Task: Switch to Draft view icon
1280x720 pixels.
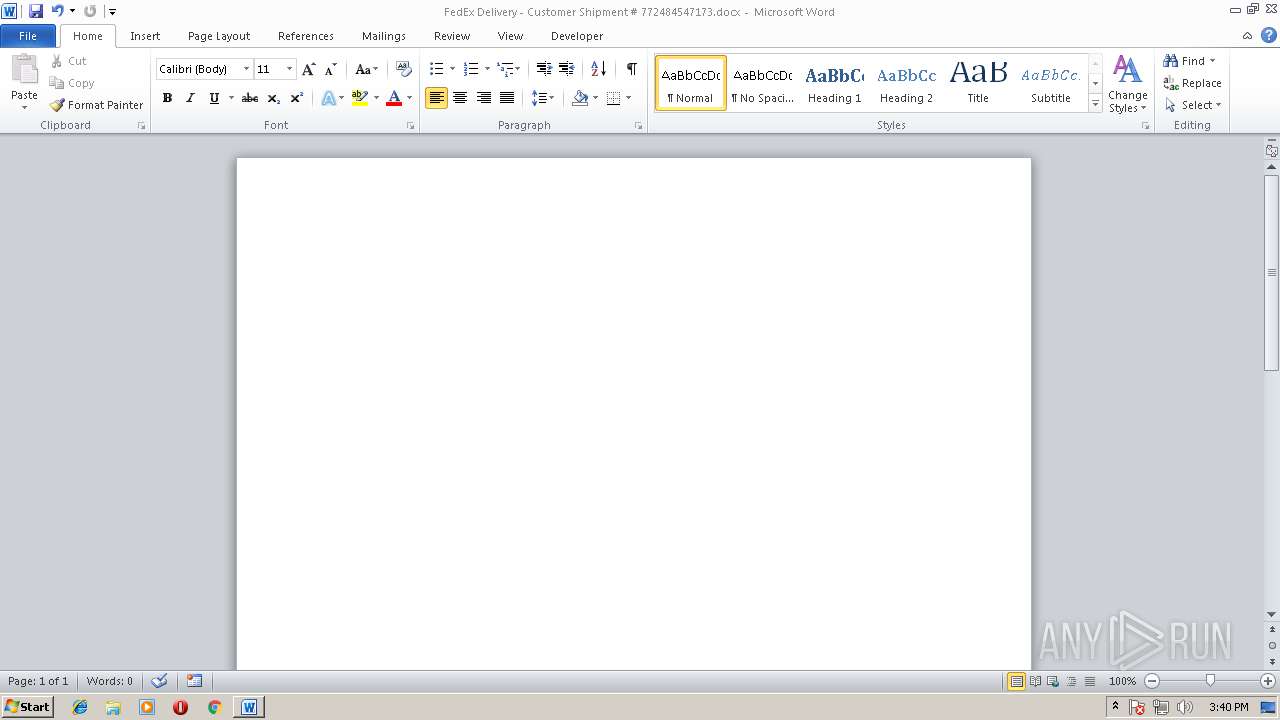Action: (1089, 681)
